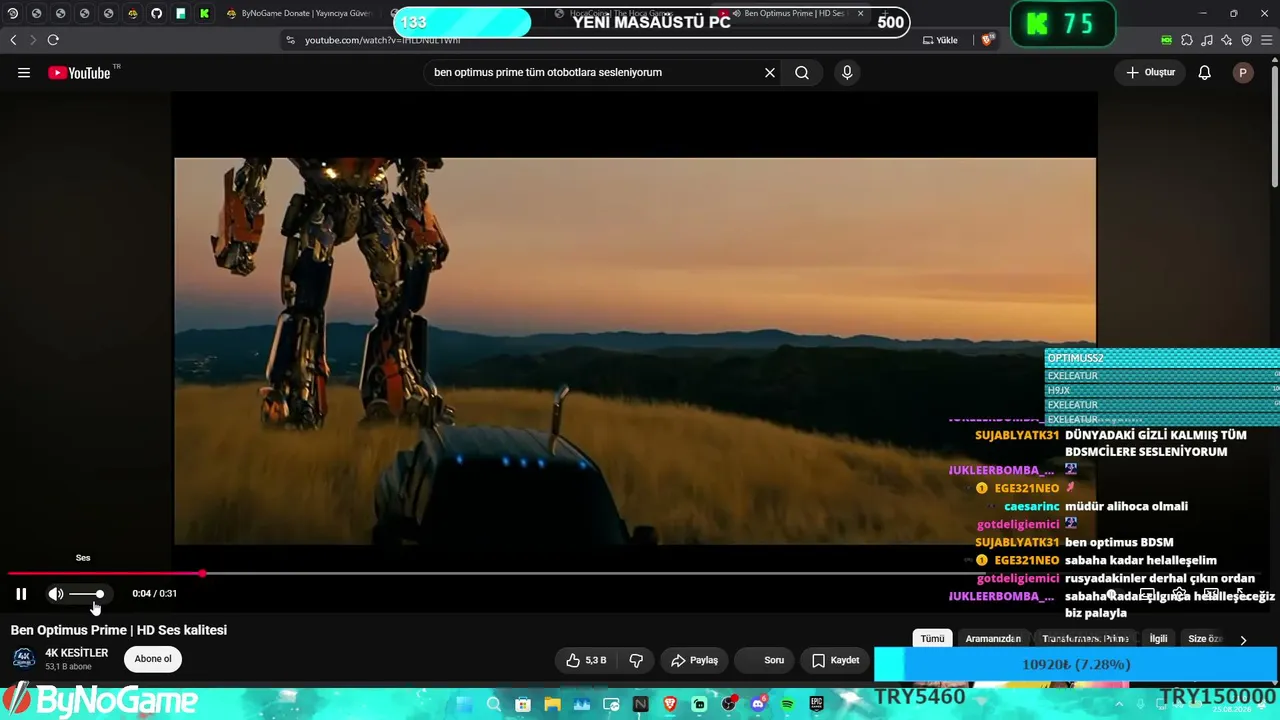Clear the YouTube search query
Image resolution: width=1280 pixels, height=720 pixels.
pyautogui.click(x=770, y=73)
